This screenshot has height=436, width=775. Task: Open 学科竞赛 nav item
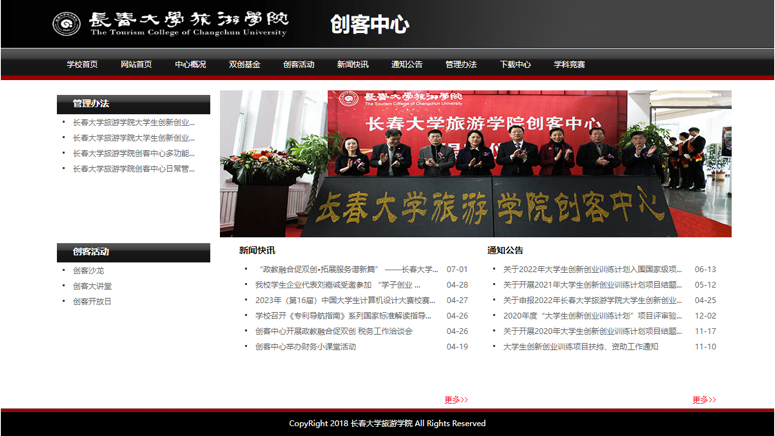click(x=569, y=64)
